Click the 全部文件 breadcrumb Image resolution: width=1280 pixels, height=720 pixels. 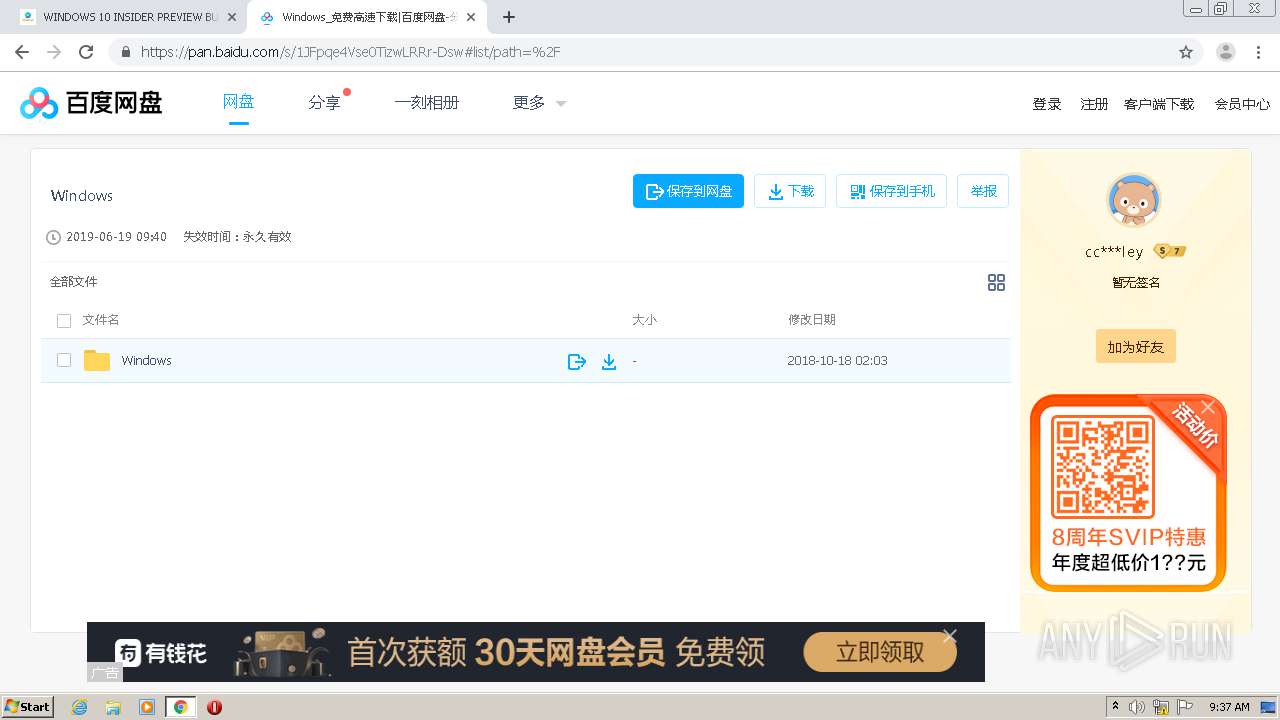74,282
